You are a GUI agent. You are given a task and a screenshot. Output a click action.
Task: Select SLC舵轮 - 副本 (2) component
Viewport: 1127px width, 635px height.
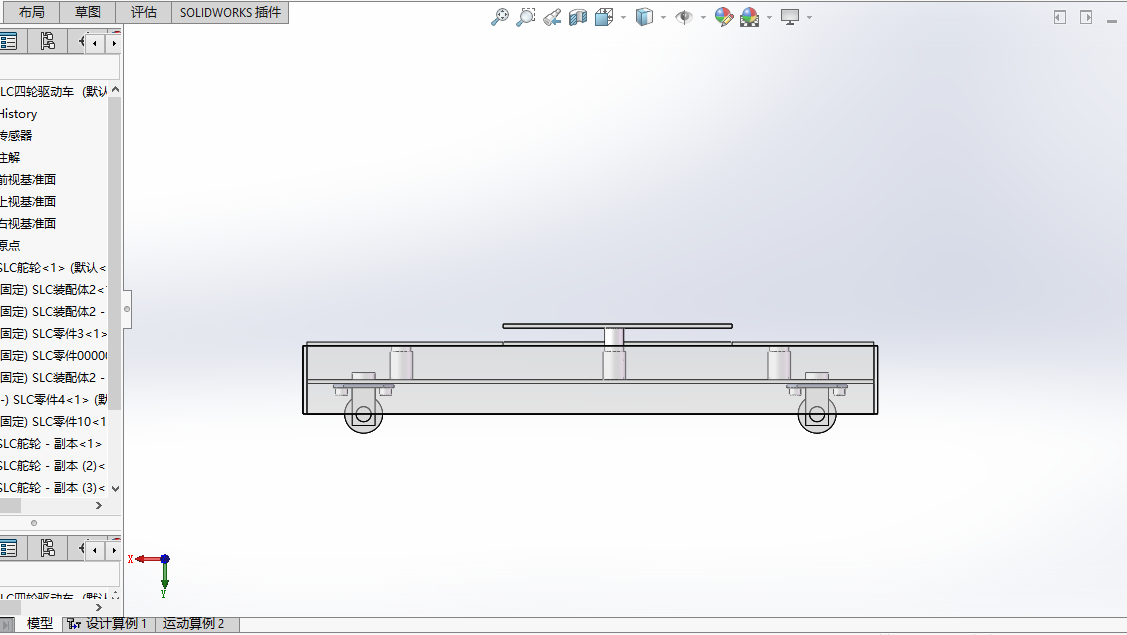click(54, 465)
